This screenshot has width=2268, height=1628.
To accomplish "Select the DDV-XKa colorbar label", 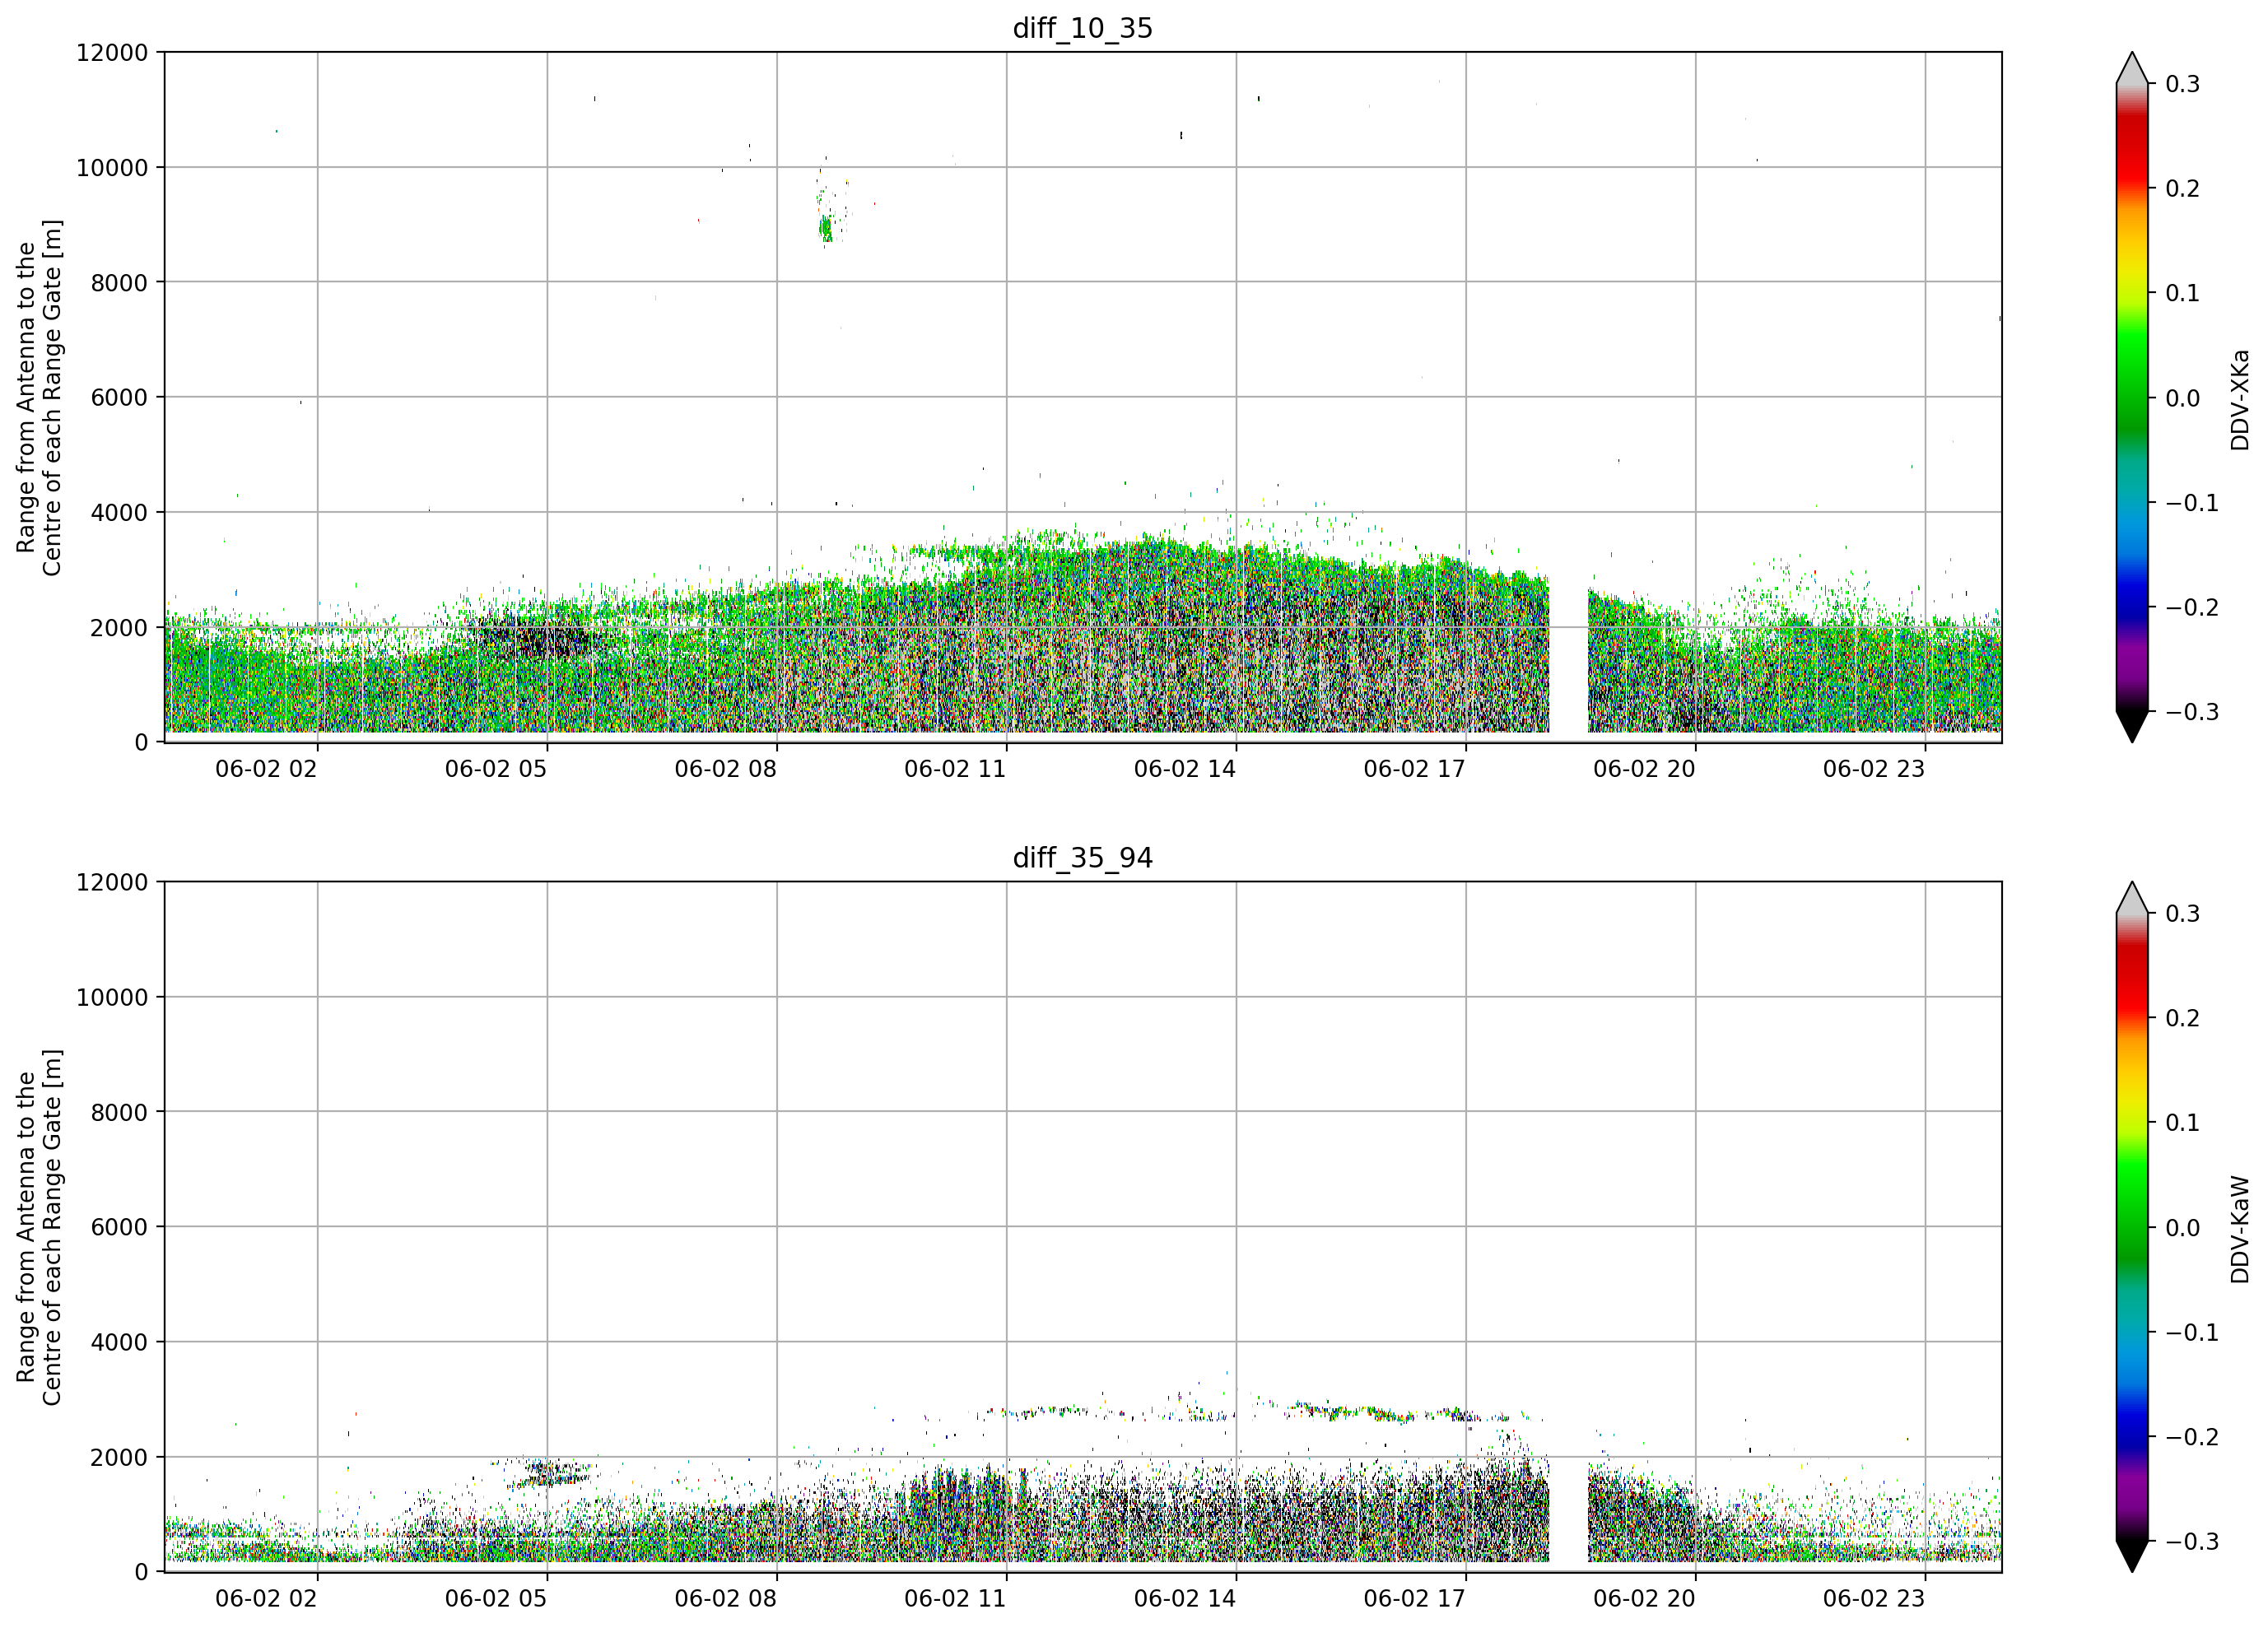I will 2239,399.
